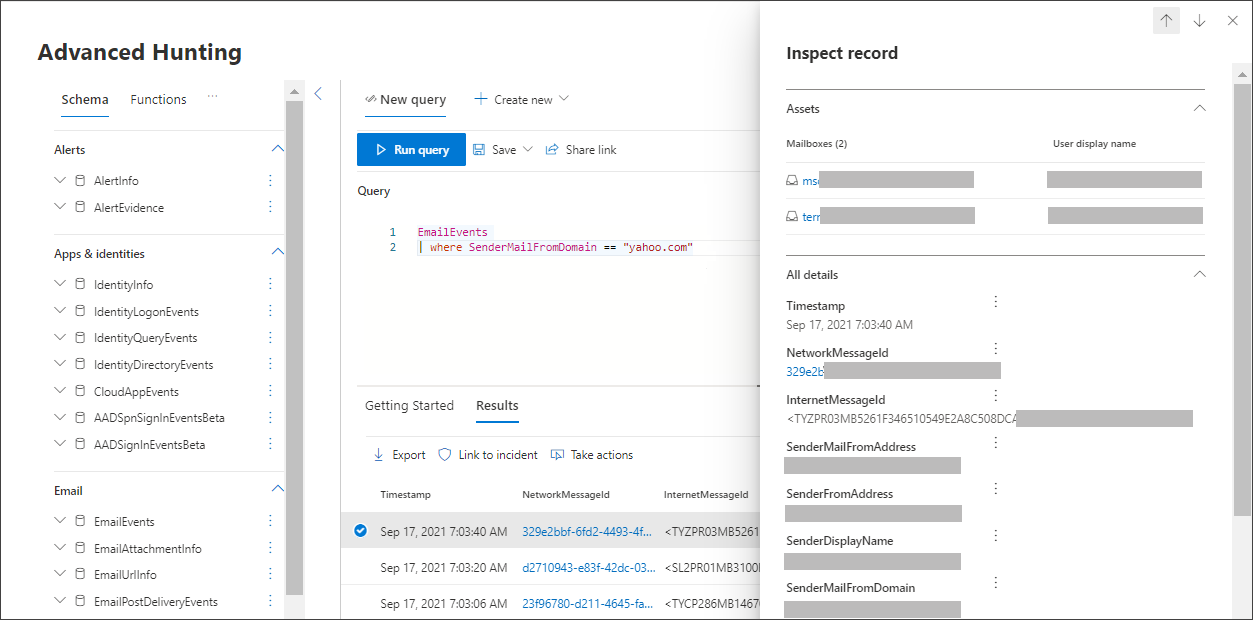This screenshot has height=620, width=1253.
Task: Click the Link to incident shield icon
Action: (x=446, y=455)
